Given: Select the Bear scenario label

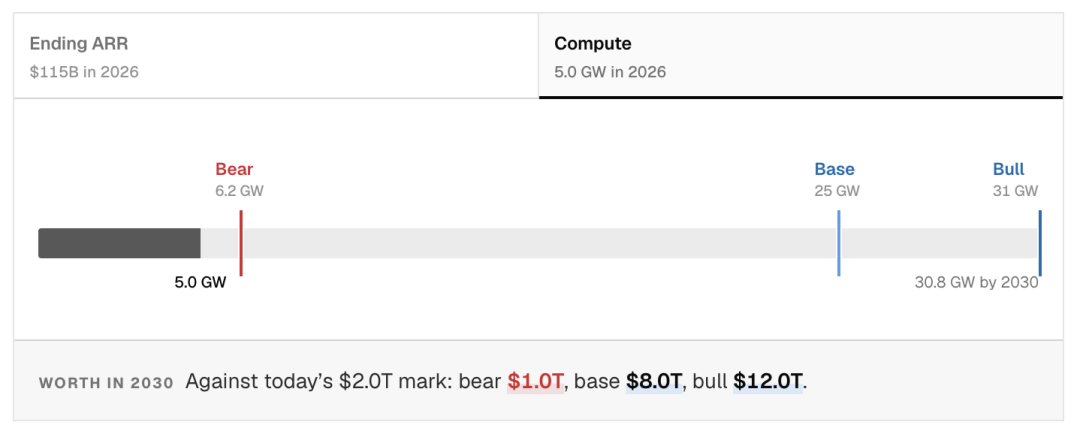Looking at the screenshot, I should (x=234, y=169).
